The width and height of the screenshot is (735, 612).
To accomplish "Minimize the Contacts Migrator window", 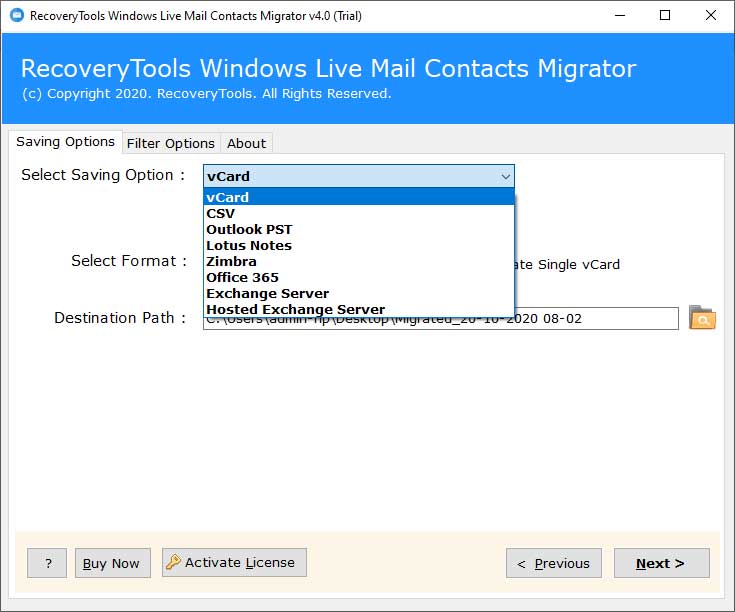I will click(x=620, y=15).
